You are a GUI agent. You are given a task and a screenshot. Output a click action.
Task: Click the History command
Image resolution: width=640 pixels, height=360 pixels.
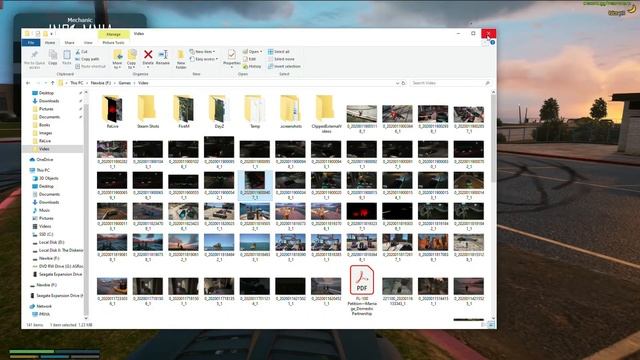coord(252,67)
